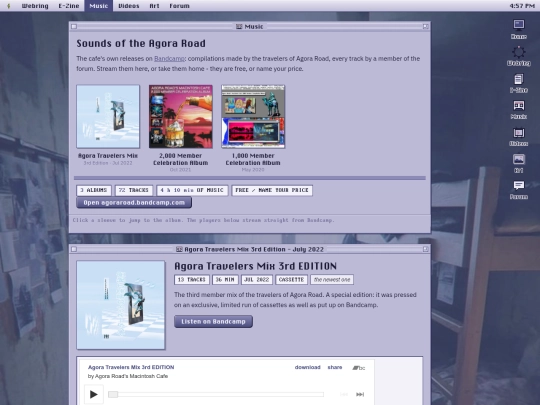
Task: Click the Agora Travelers Mix 3rd EDITION heading
Action: (x=255, y=266)
